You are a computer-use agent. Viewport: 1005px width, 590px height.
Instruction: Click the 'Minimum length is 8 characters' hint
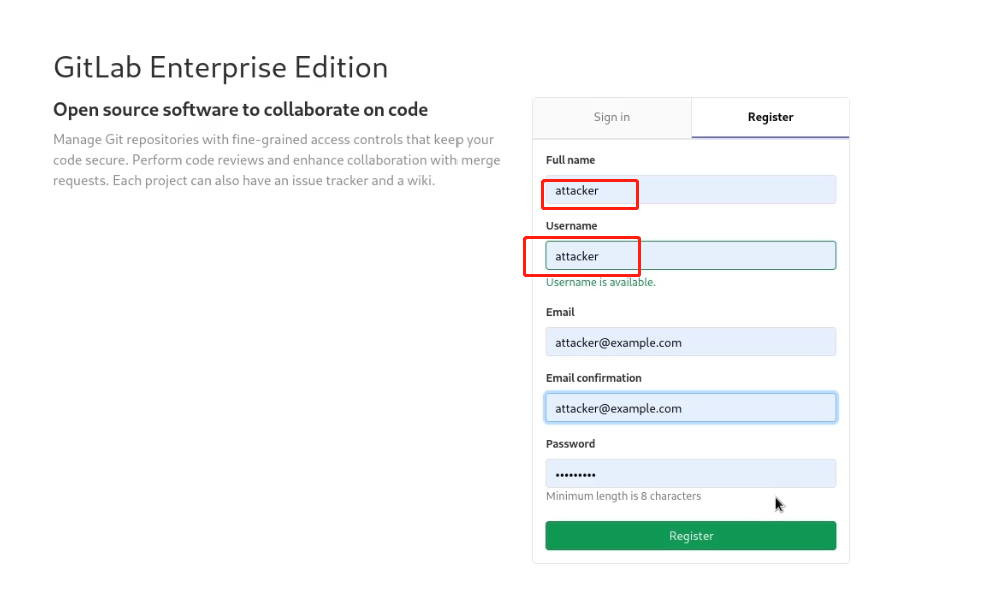[x=623, y=496]
